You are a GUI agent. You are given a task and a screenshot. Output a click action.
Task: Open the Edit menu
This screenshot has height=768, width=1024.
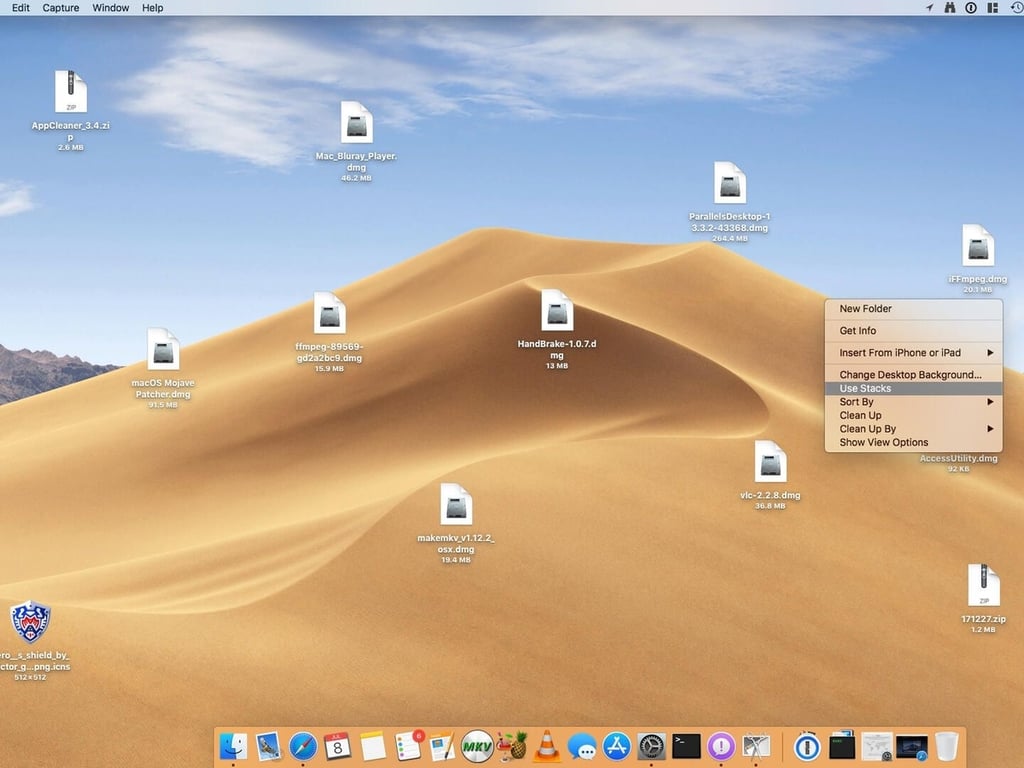pyautogui.click(x=21, y=8)
